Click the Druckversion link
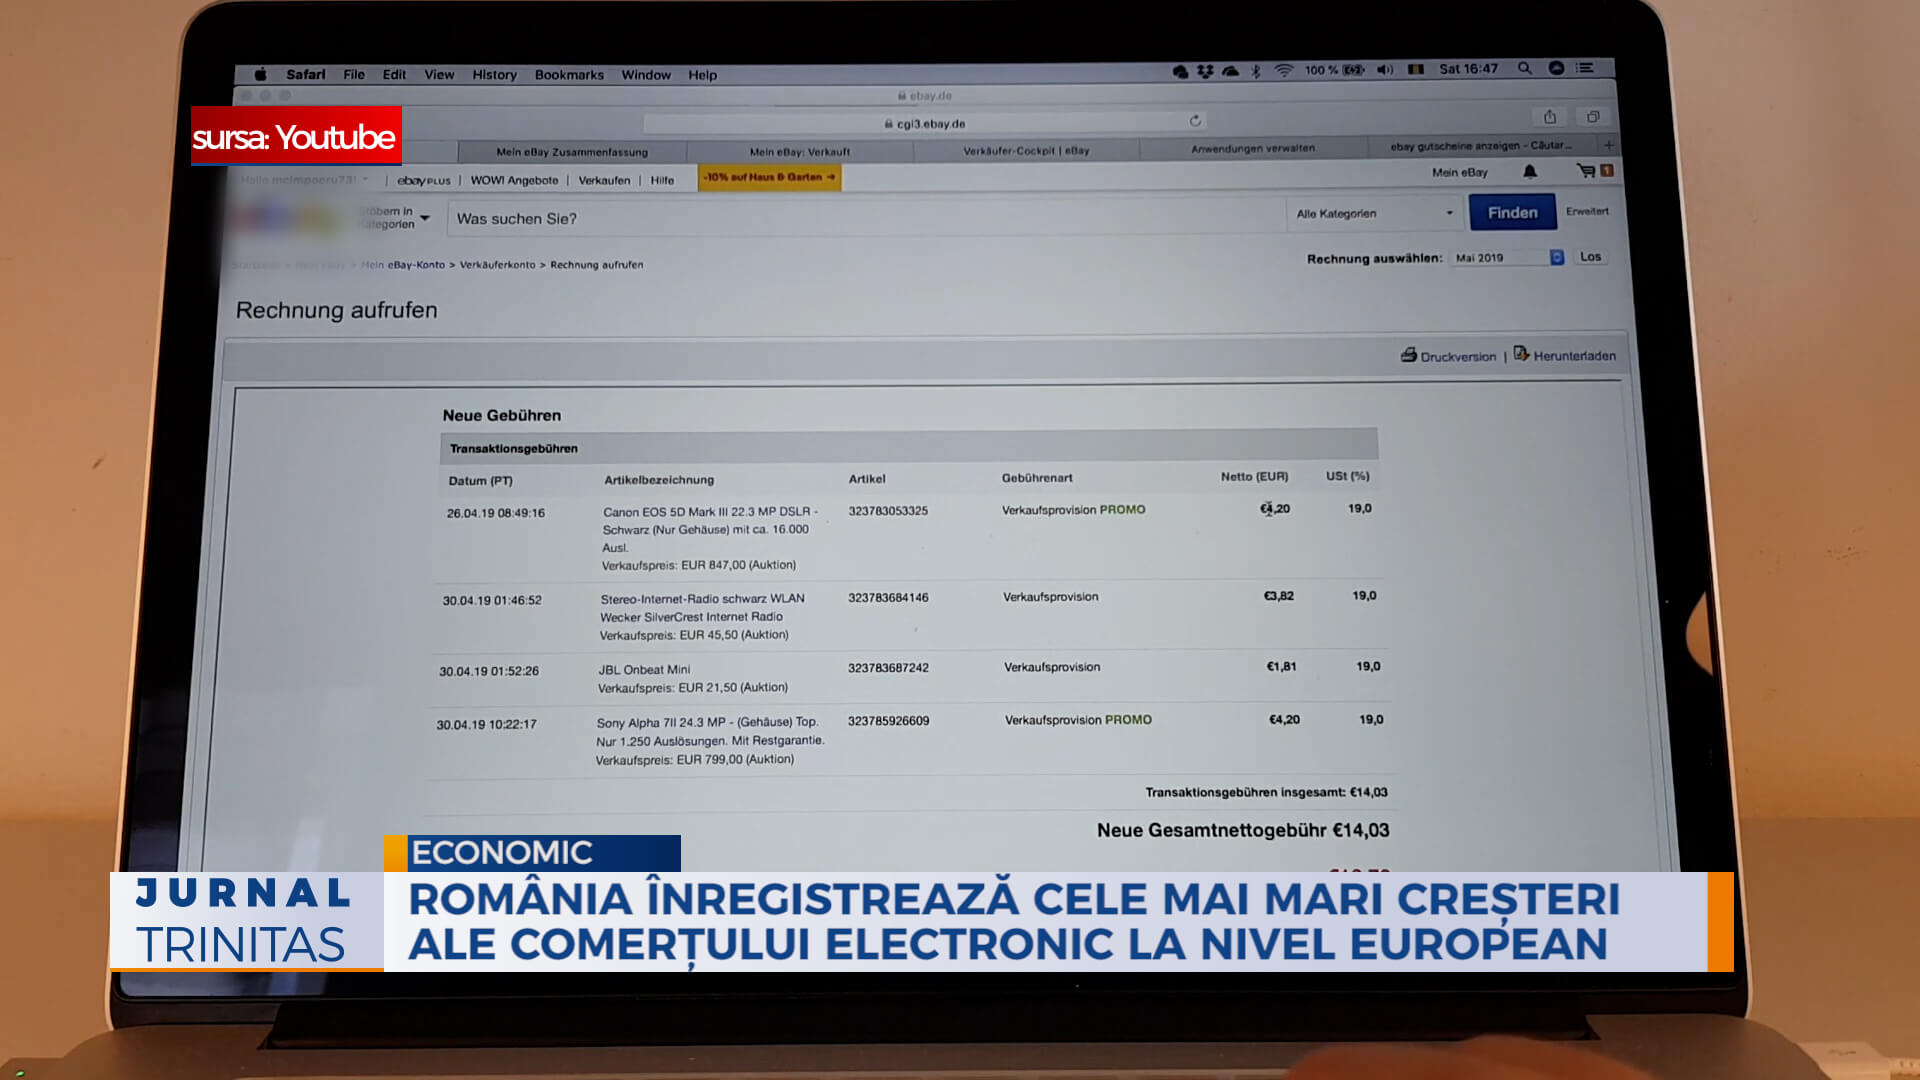Viewport: 1920px width, 1080px height. point(1458,356)
